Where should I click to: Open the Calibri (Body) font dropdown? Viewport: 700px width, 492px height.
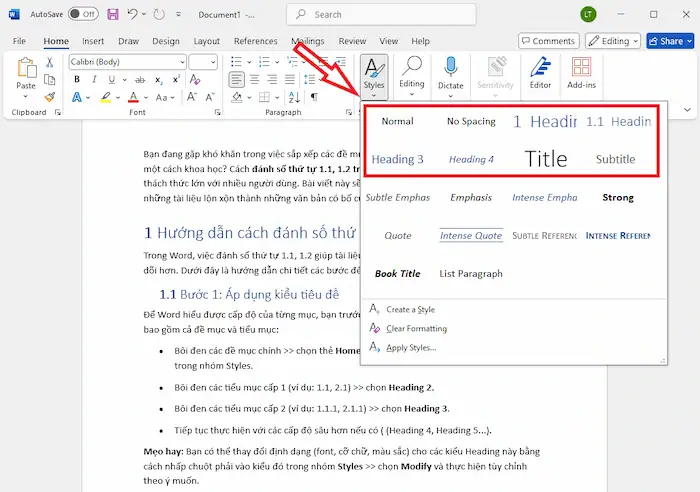point(127,62)
